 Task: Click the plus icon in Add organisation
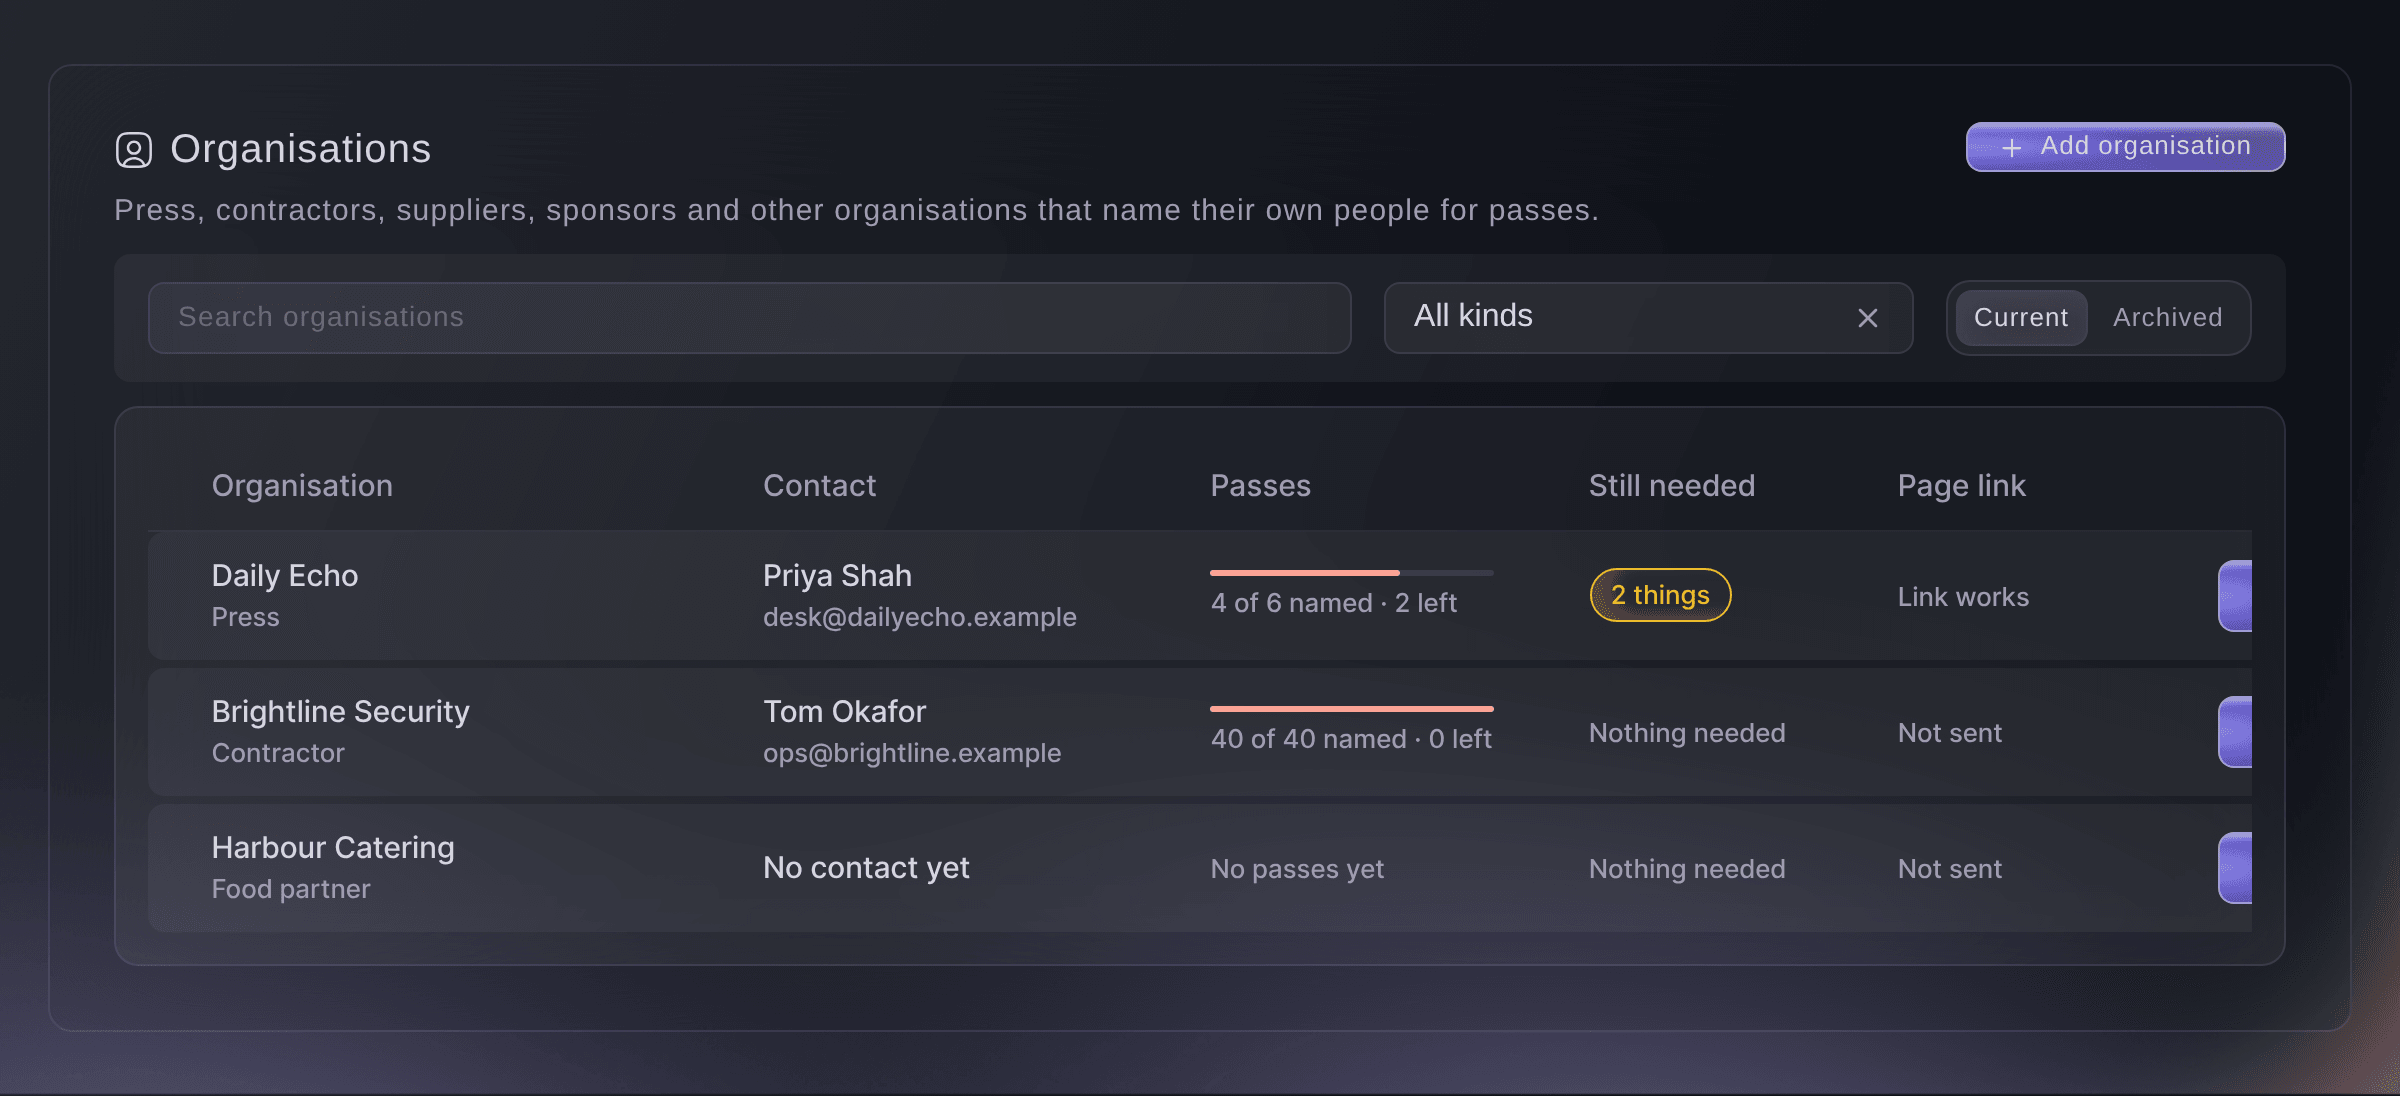pyautogui.click(x=2012, y=148)
